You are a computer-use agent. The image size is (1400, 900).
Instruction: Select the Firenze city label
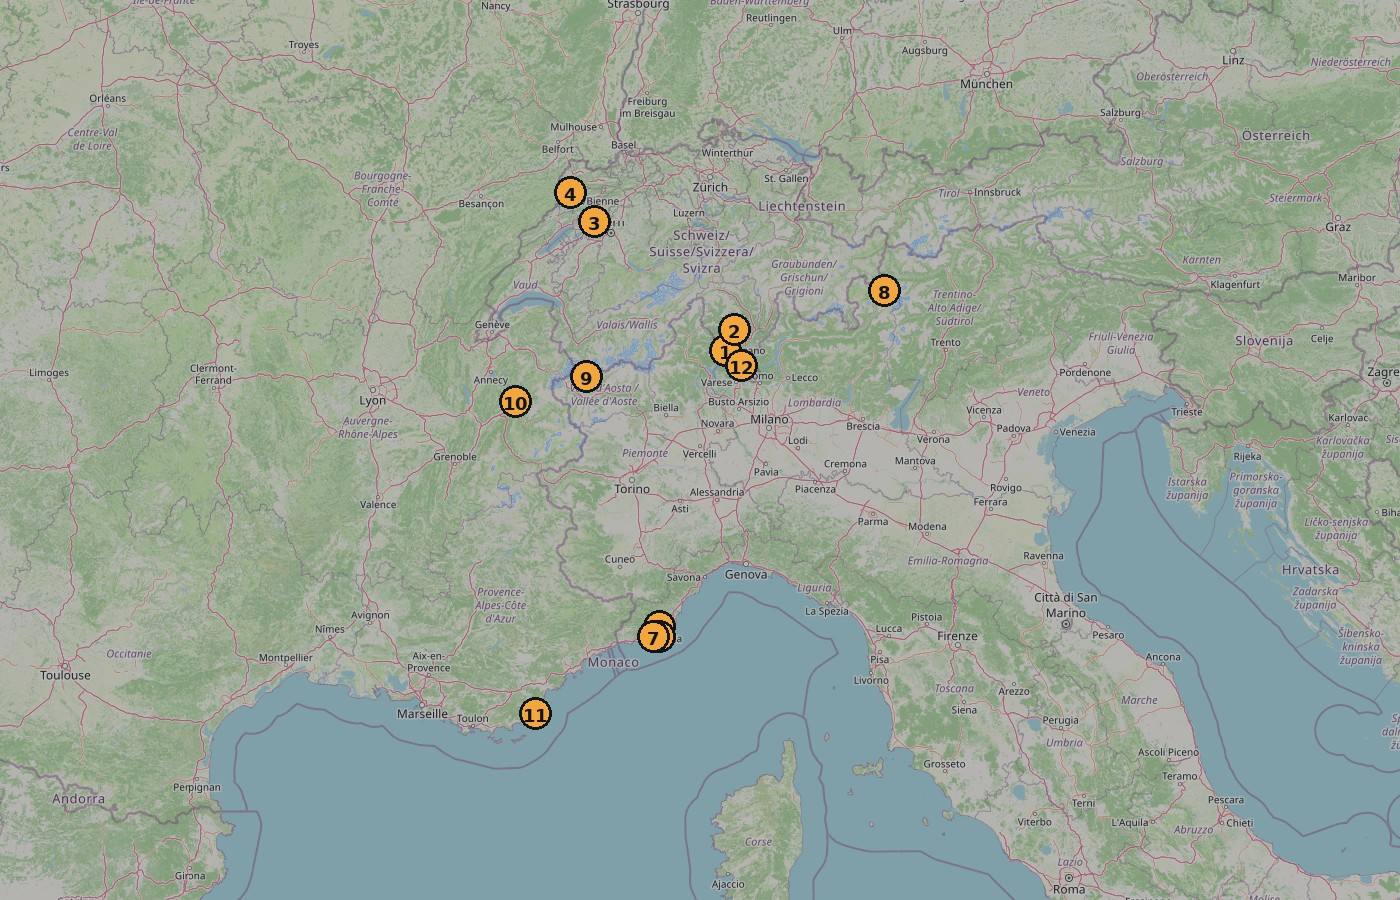coord(957,636)
